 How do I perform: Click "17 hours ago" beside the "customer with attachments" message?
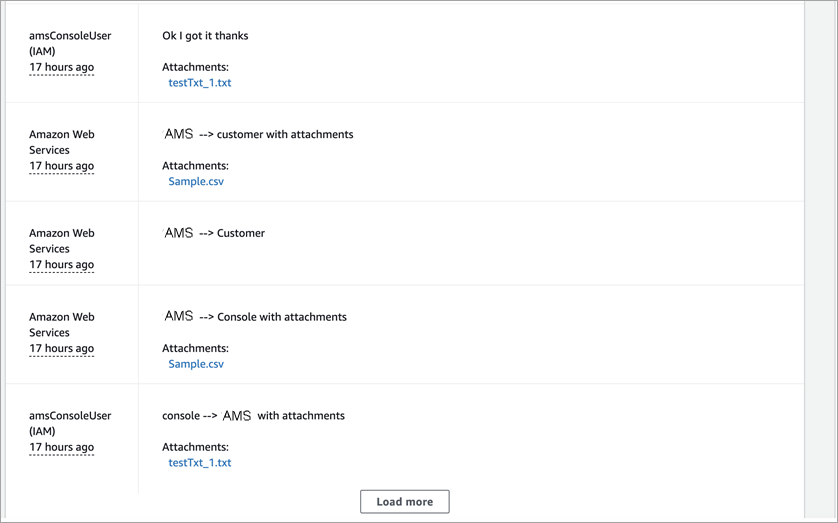(61, 166)
